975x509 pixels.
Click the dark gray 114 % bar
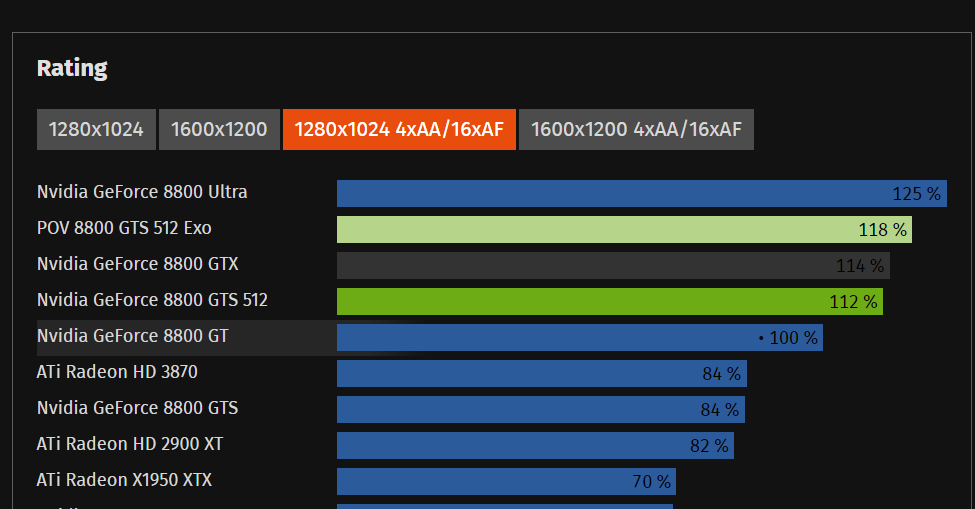pyautogui.click(x=613, y=265)
